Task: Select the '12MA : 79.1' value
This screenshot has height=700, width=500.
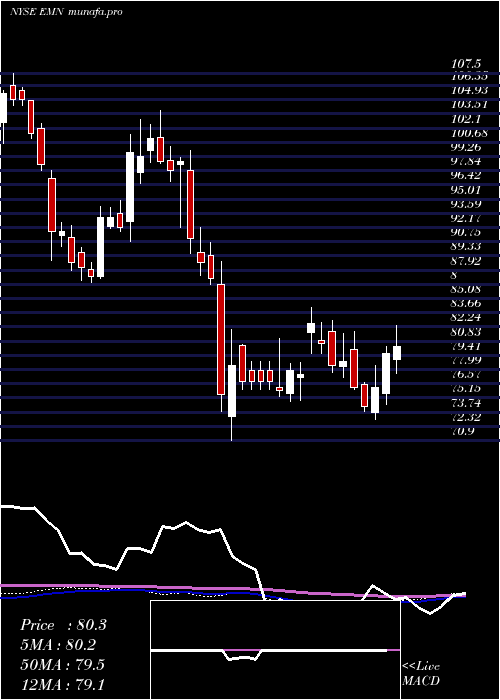Action: pos(62,684)
